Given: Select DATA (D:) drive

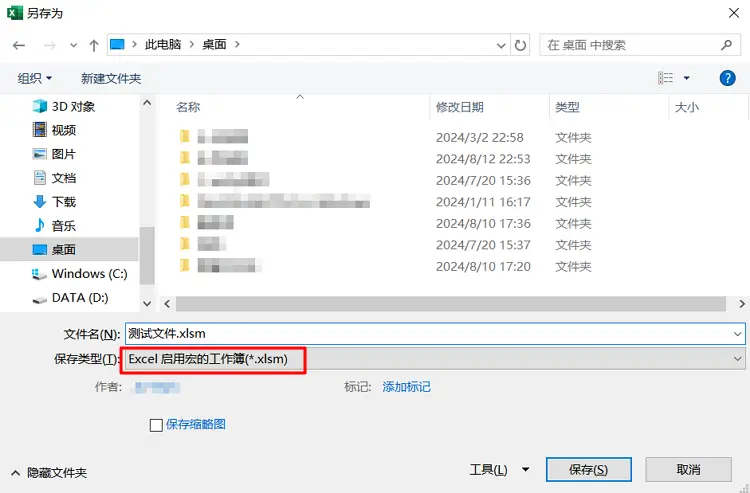Looking at the screenshot, I should (x=69, y=297).
